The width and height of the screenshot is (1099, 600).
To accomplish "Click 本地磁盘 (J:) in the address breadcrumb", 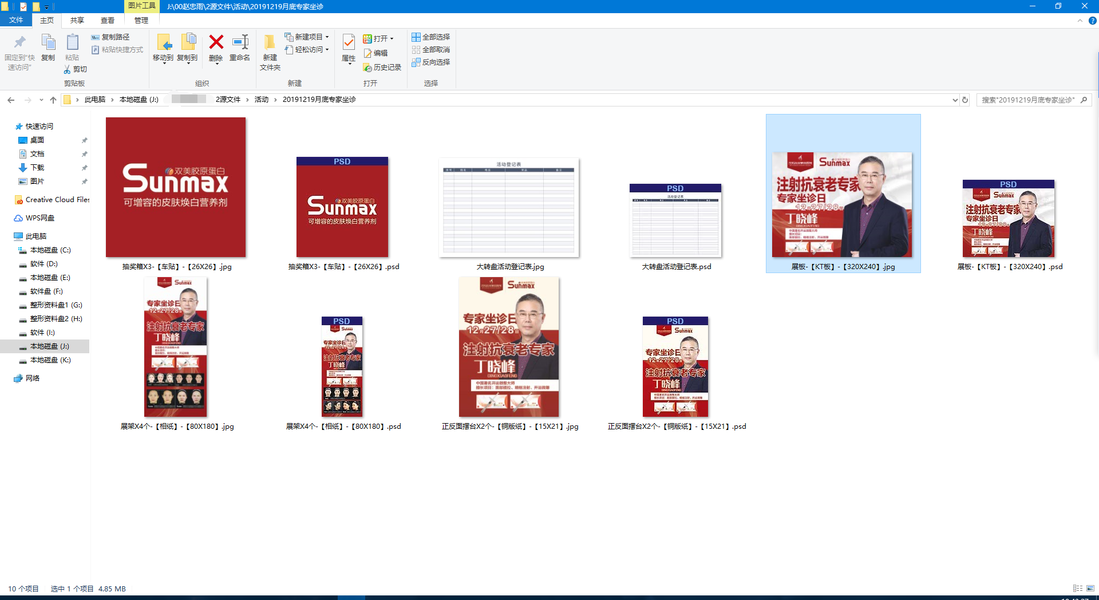I will click(x=139, y=100).
